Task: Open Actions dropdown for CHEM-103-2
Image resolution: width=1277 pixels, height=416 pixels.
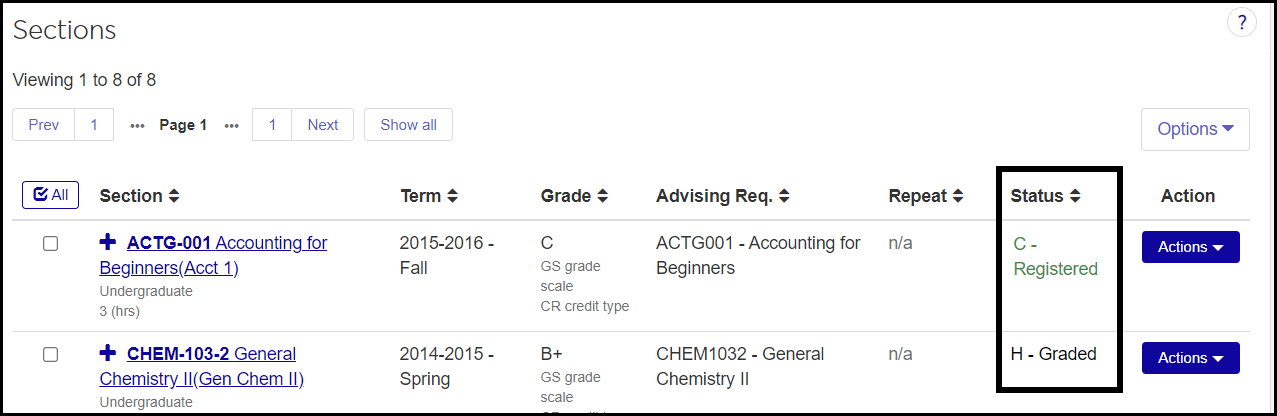Action: click(x=1190, y=358)
